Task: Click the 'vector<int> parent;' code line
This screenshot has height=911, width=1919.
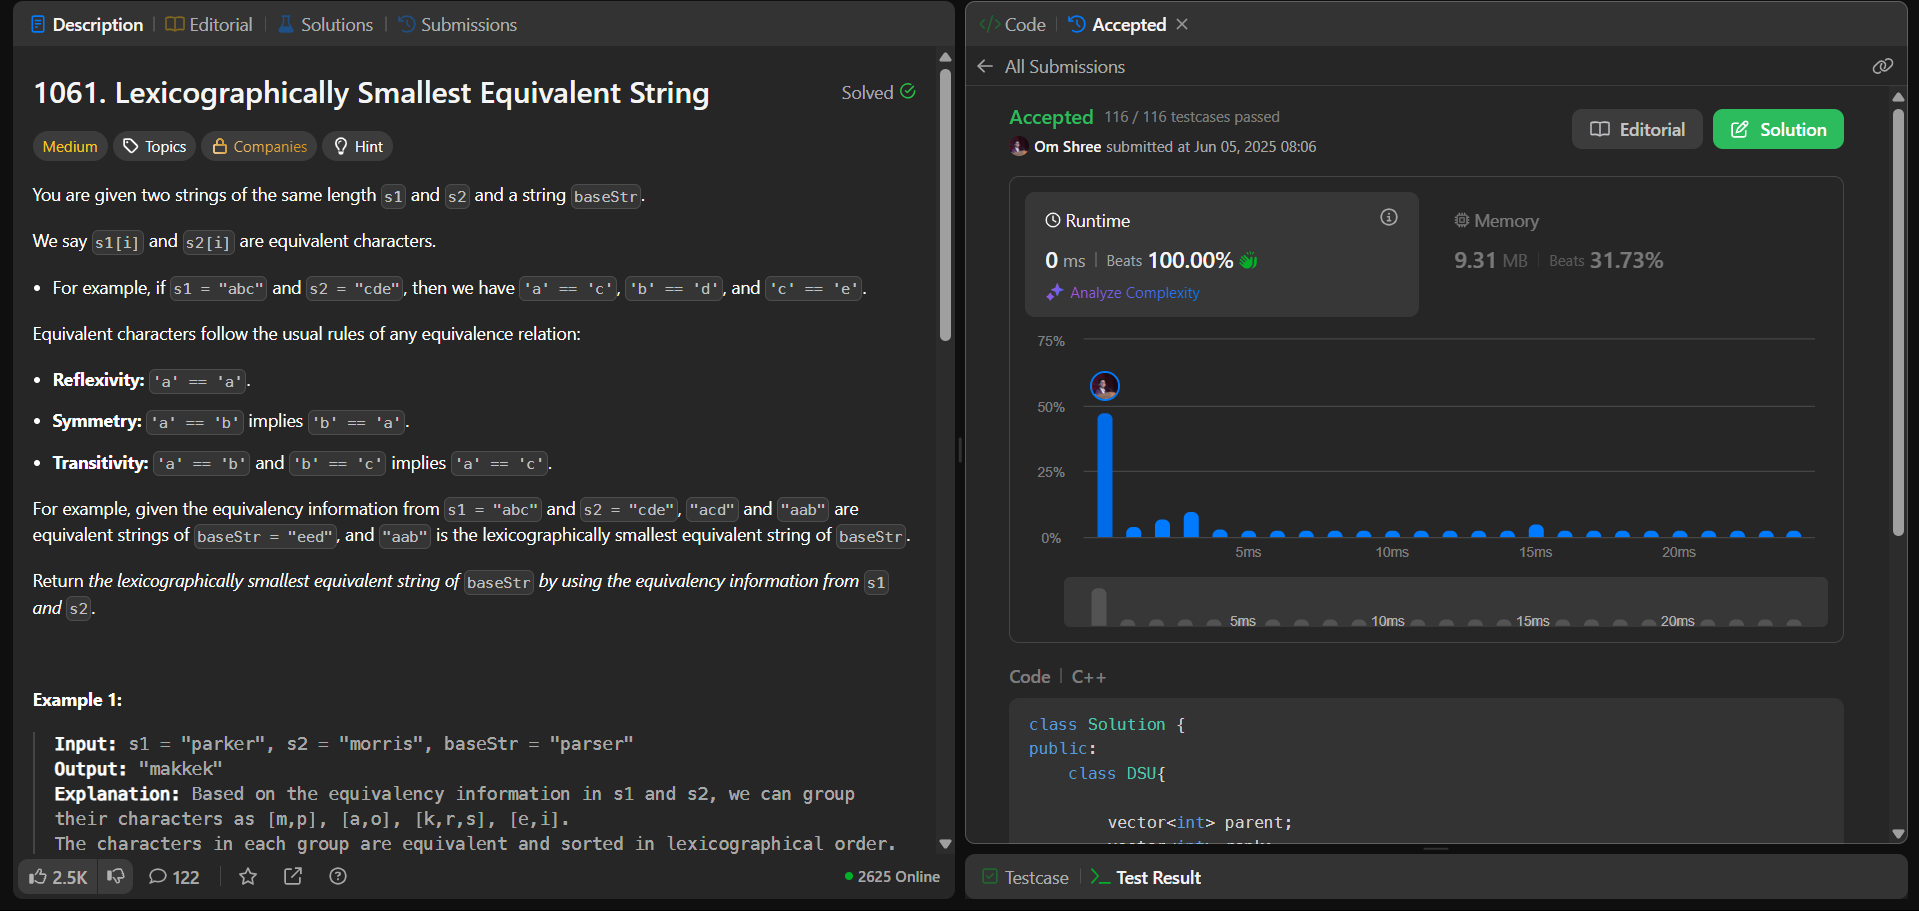Action: pos(1199,822)
